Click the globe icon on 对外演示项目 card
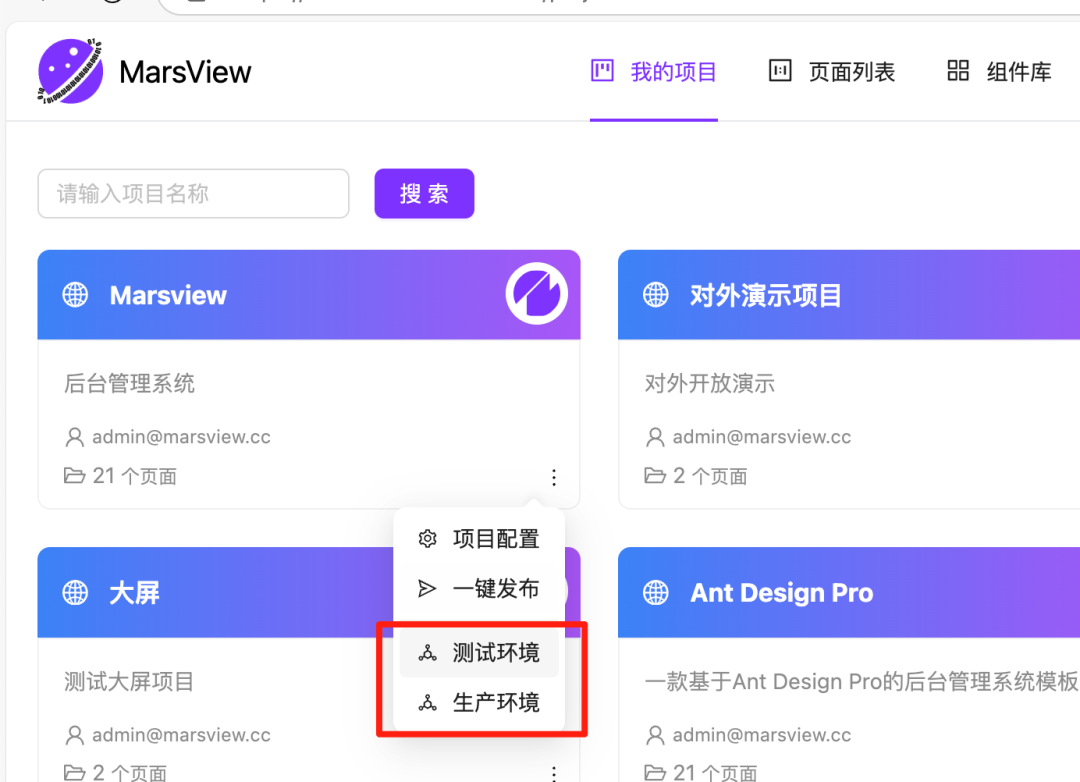 coord(656,295)
